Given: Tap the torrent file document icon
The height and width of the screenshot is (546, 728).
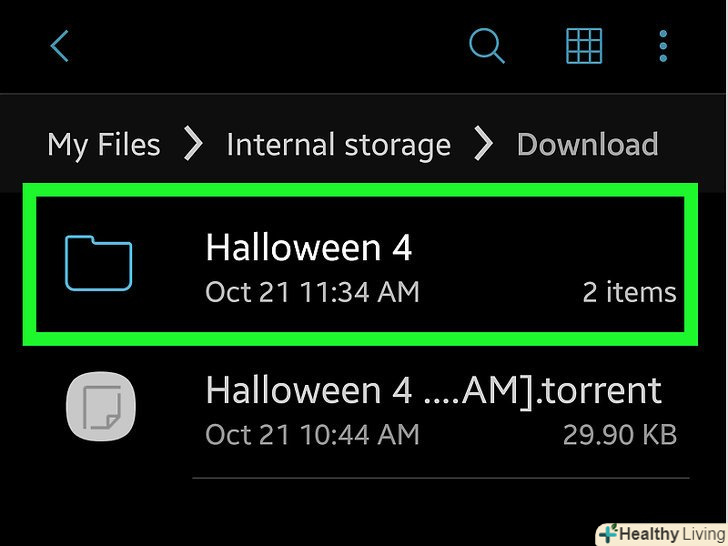Looking at the screenshot, I should click(x=101, y=406).
